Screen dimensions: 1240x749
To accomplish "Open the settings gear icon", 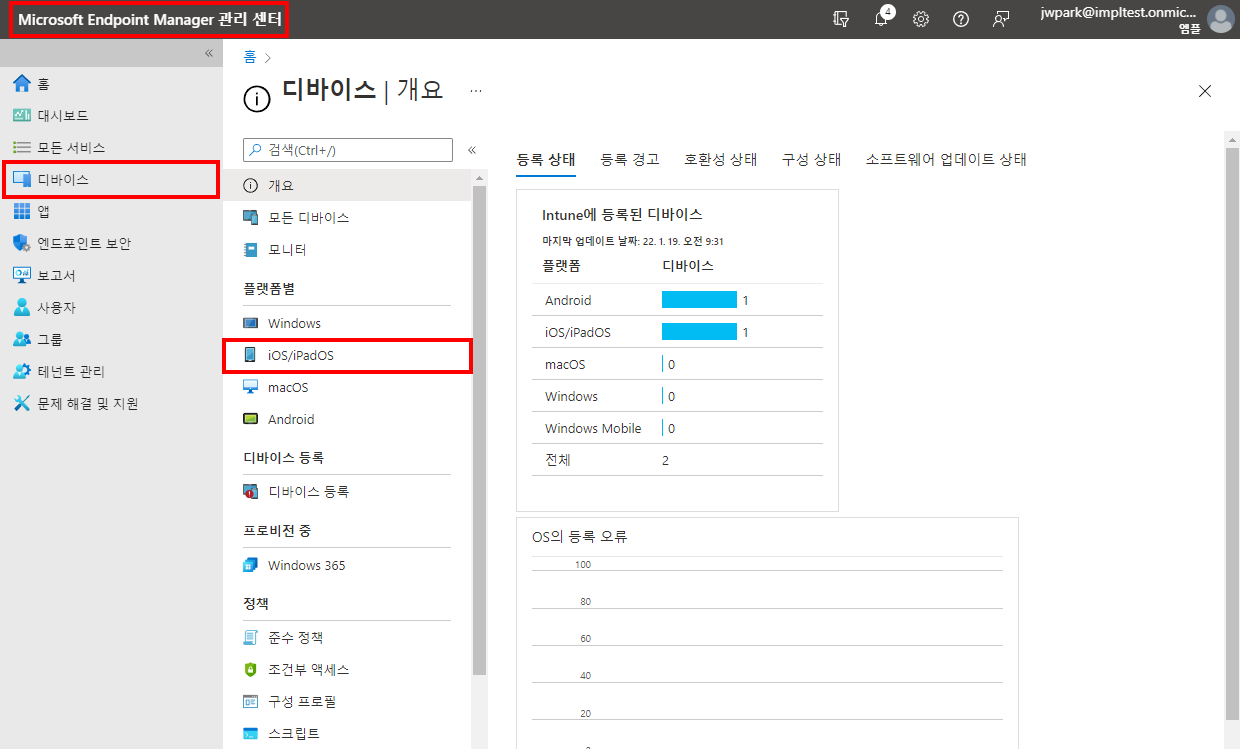I will point(921,19).
